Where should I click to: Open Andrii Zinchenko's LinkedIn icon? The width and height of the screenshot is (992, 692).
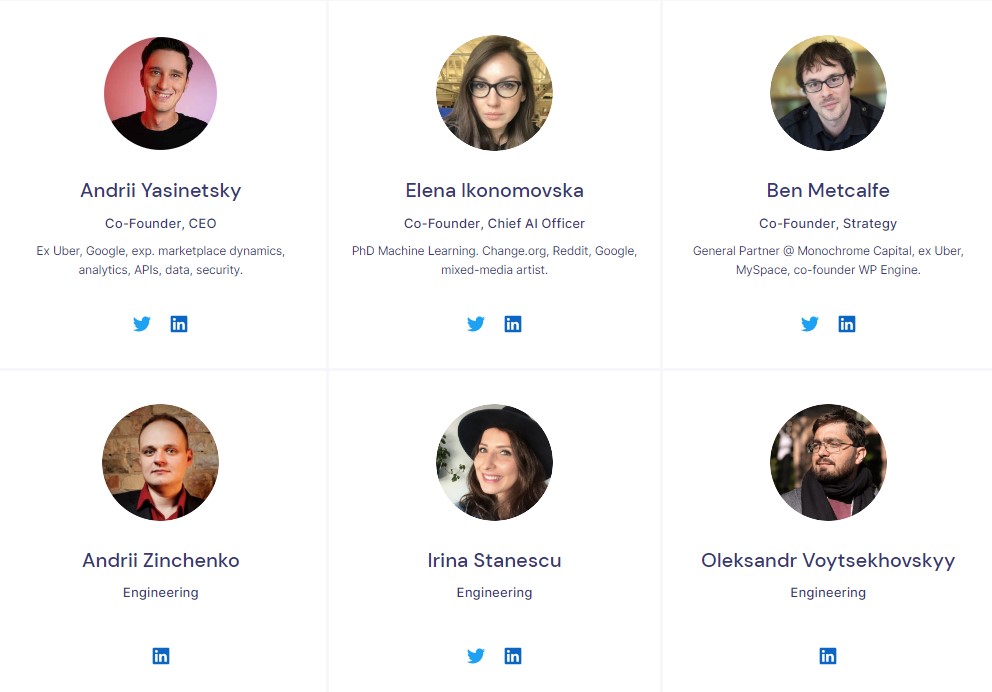(x=161, y=656)
